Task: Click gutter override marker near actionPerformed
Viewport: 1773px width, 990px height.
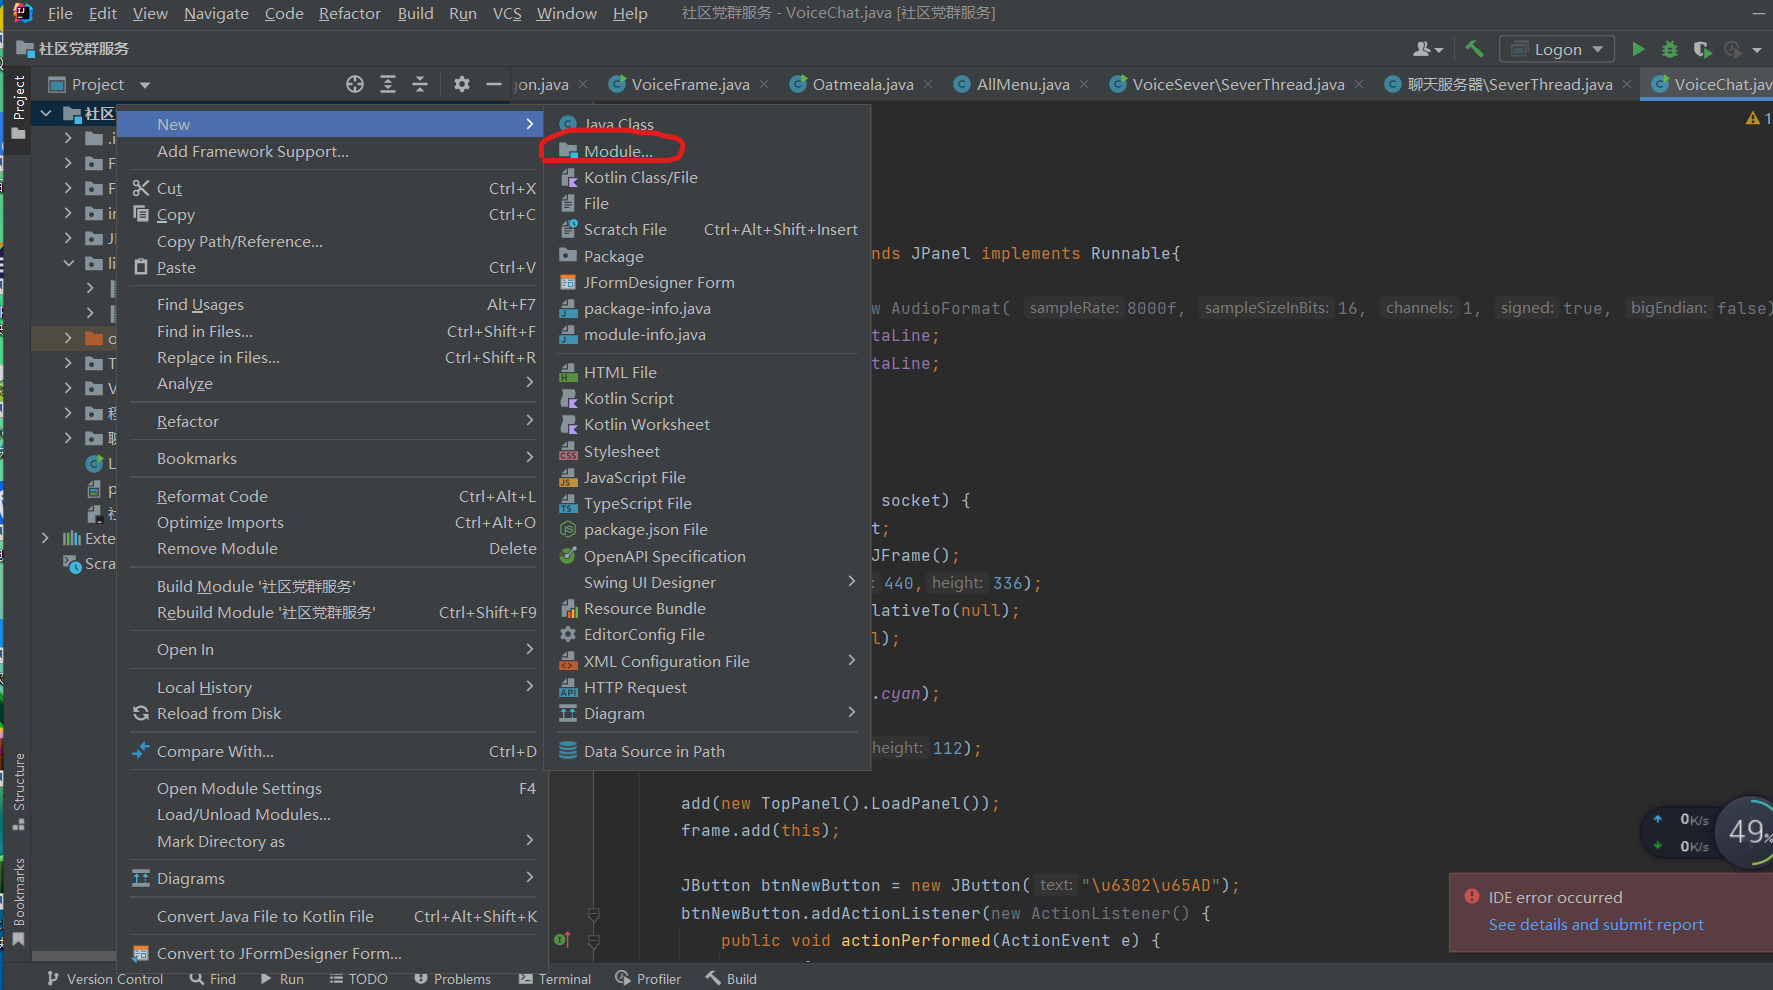Action: [562, 939]
